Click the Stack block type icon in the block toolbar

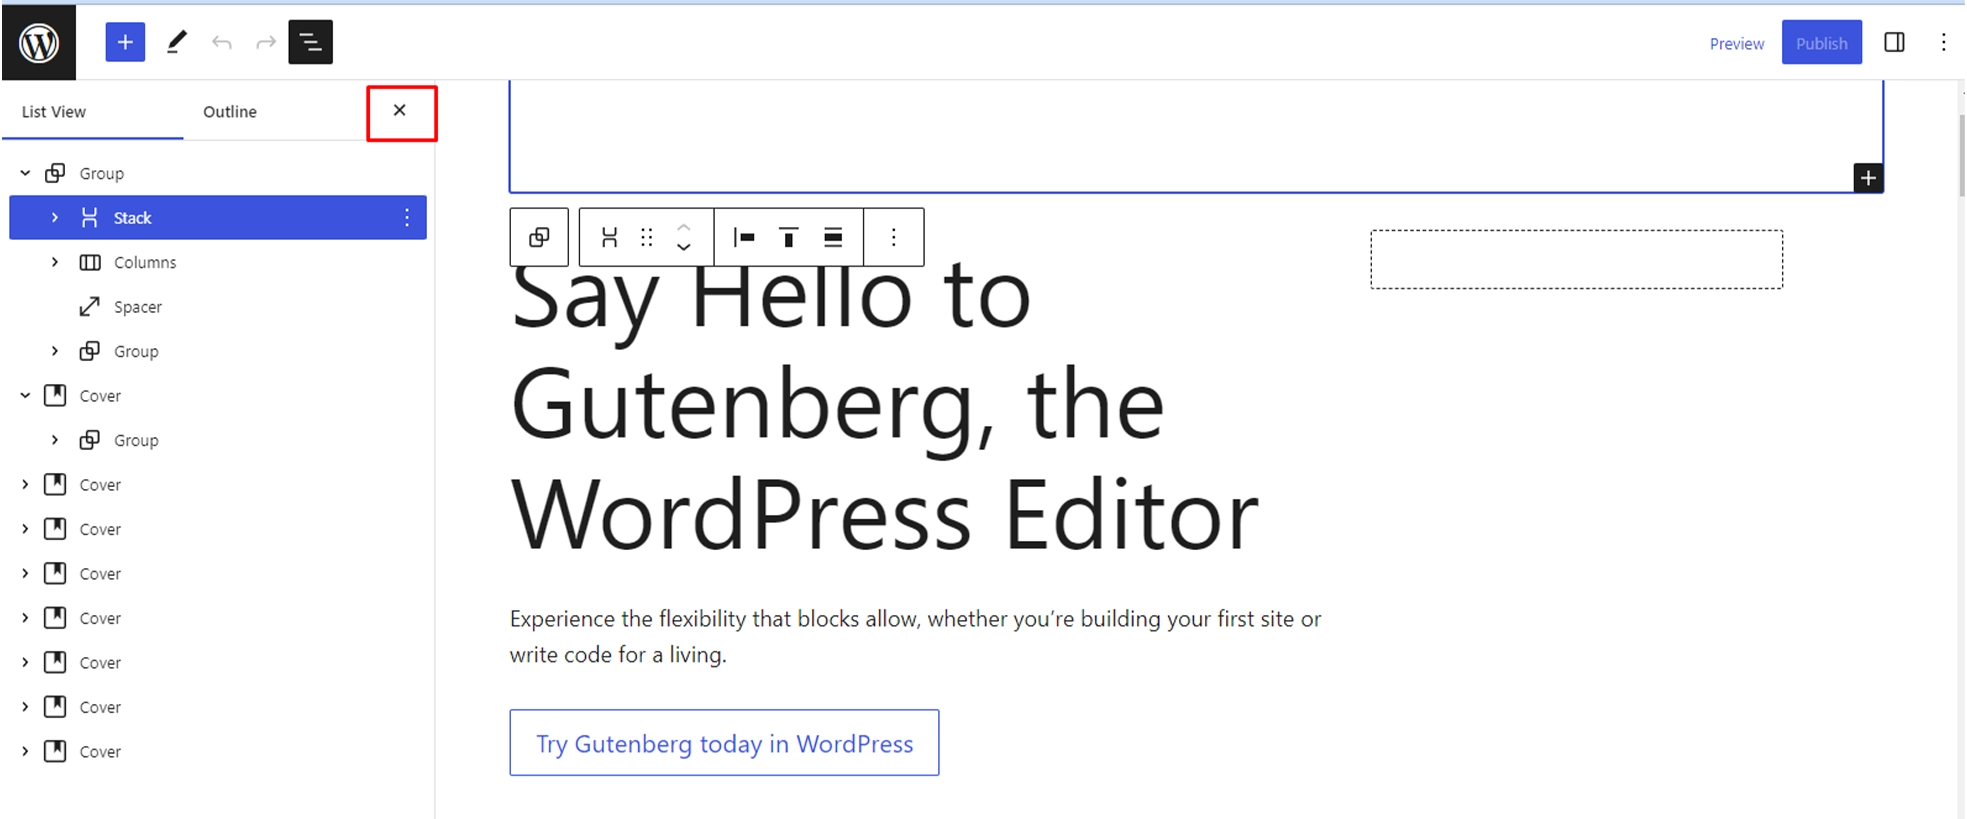click(609, 237)
